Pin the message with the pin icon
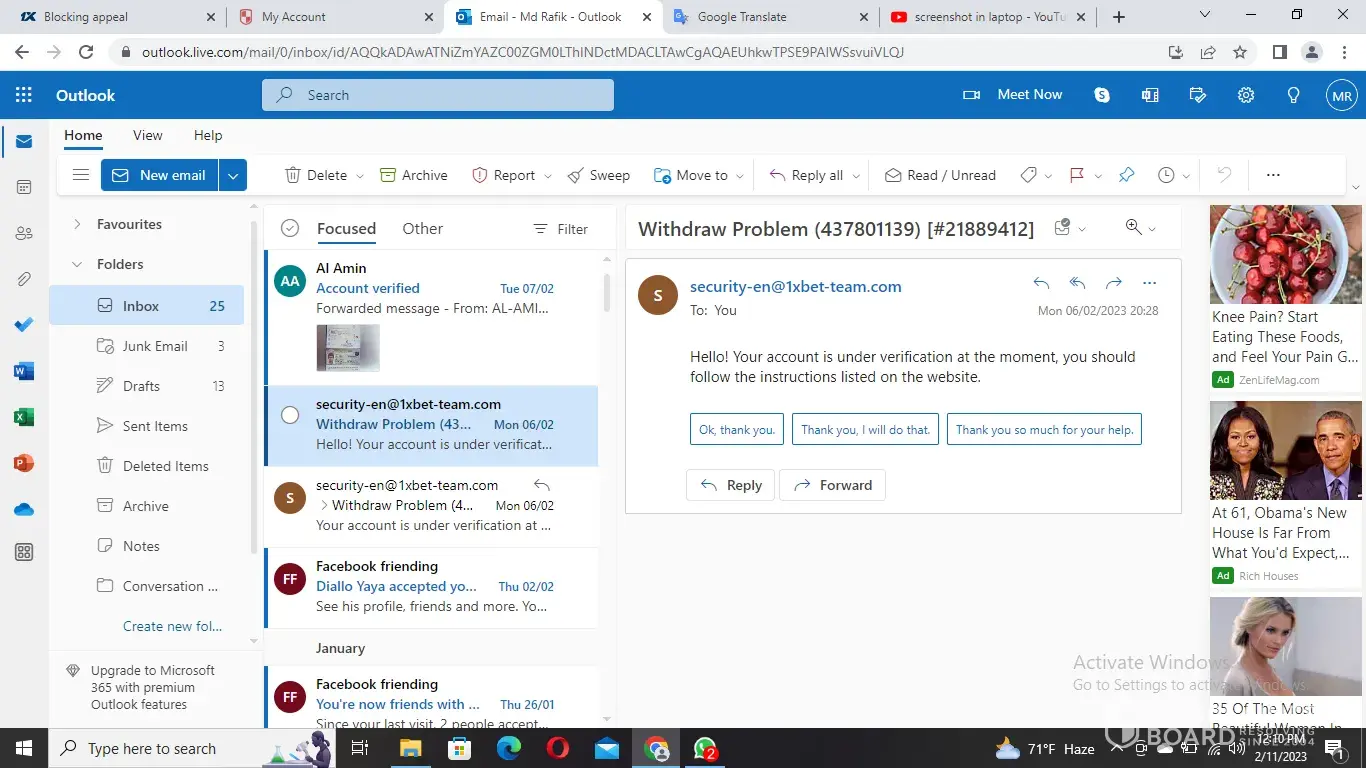This screenshot has width=1366, height=768. pos(1126,175)
